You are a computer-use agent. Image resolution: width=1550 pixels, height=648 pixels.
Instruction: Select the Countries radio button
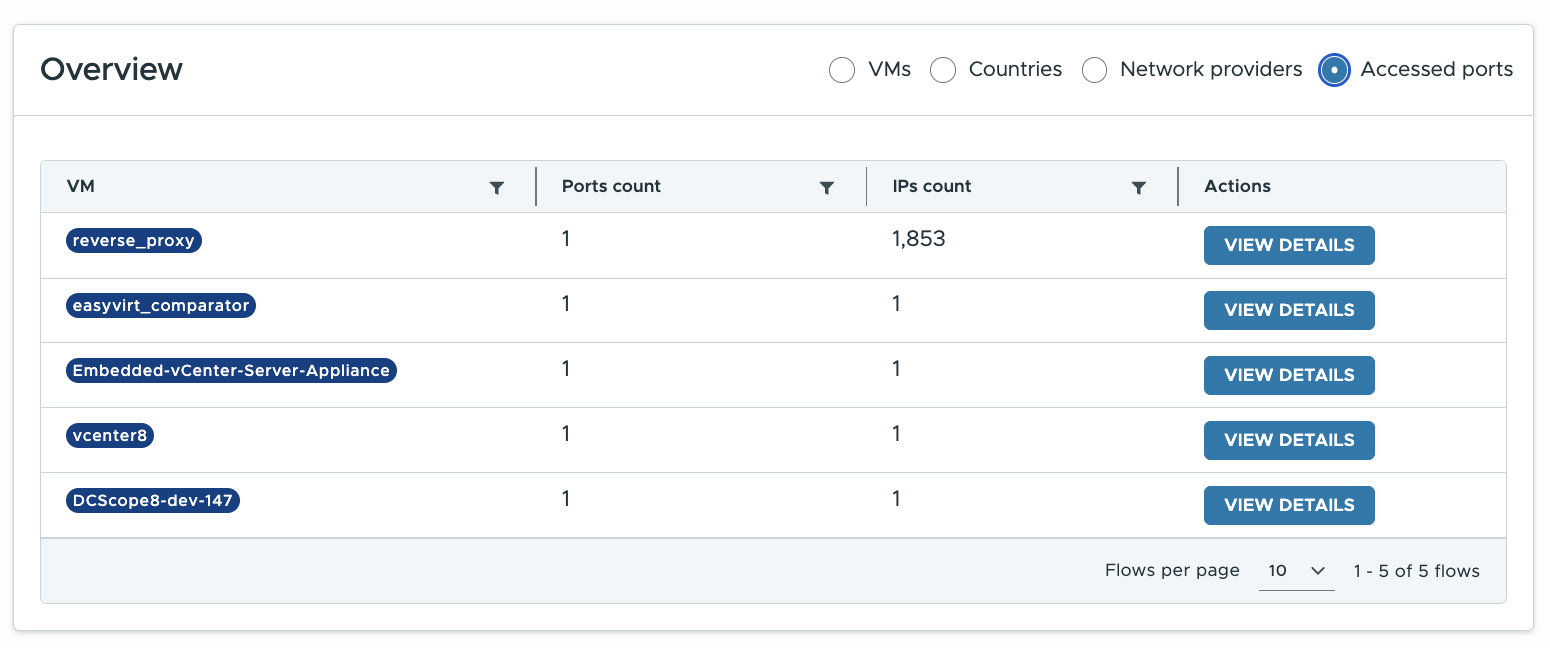pyautogui.click(x=943, y=70)
